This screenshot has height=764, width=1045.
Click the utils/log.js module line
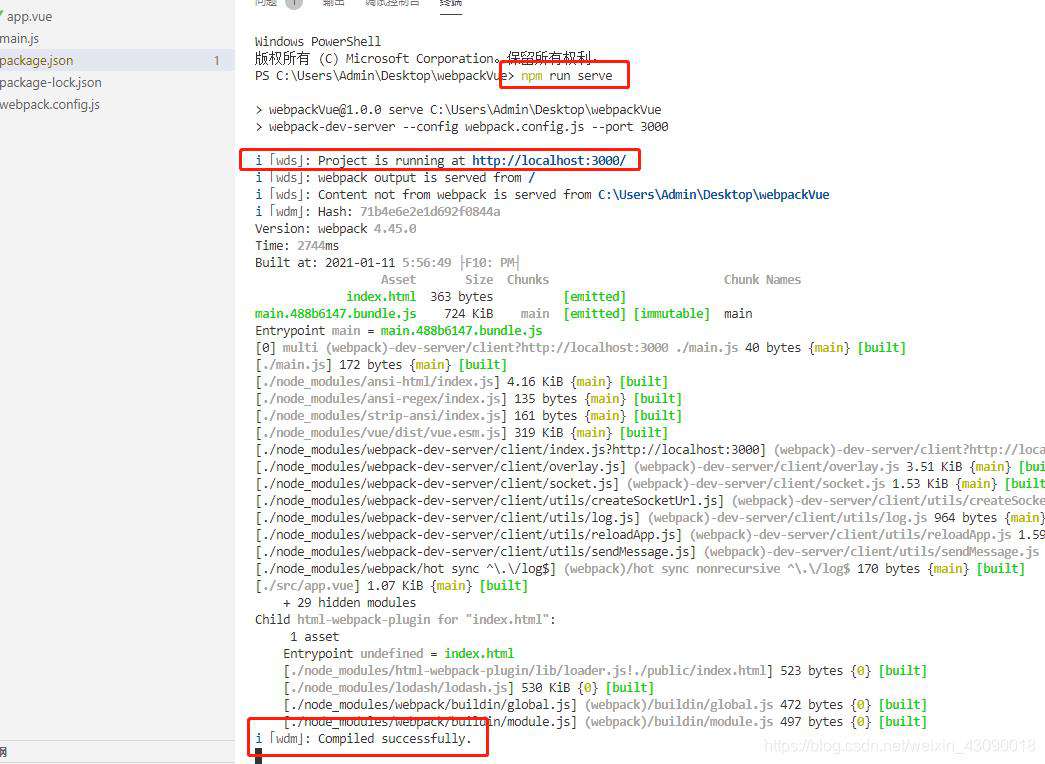tap(650, 517)
